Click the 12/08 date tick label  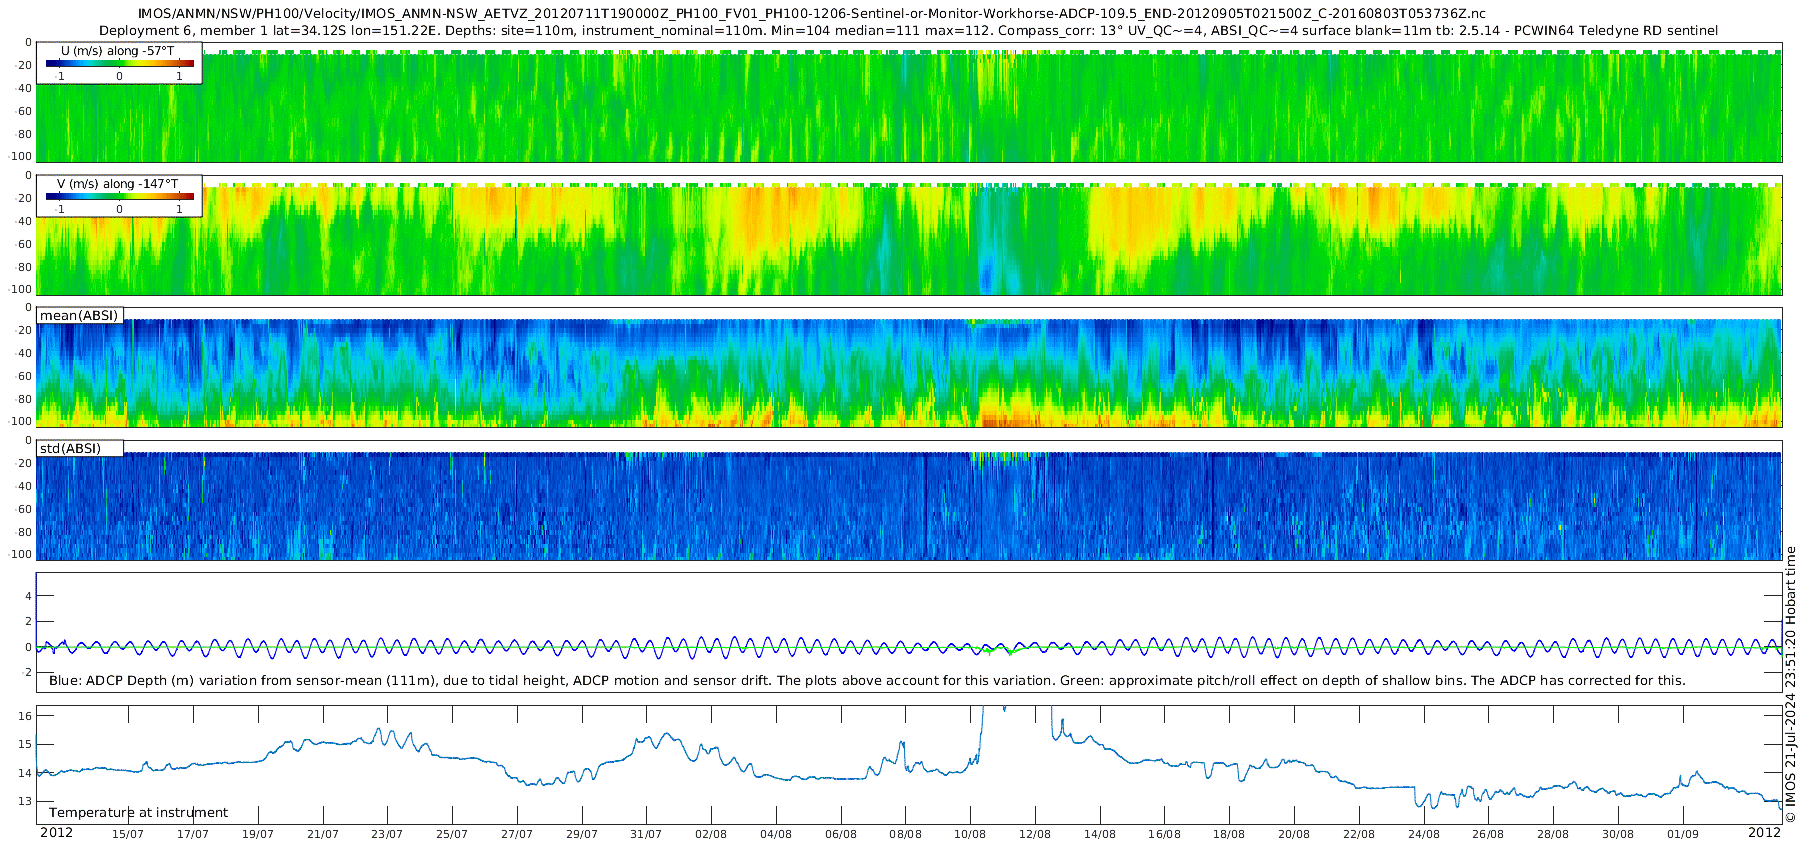[1035, 834]
